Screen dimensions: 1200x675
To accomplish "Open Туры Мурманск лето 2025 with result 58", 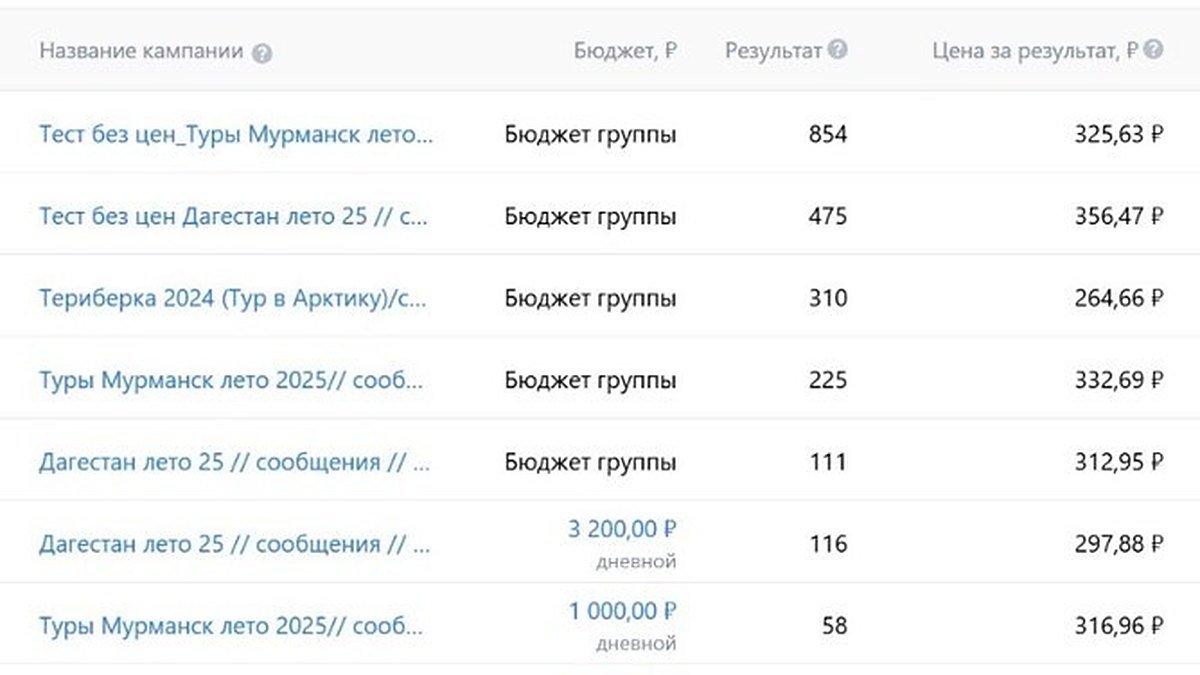I will pos(232,627).
